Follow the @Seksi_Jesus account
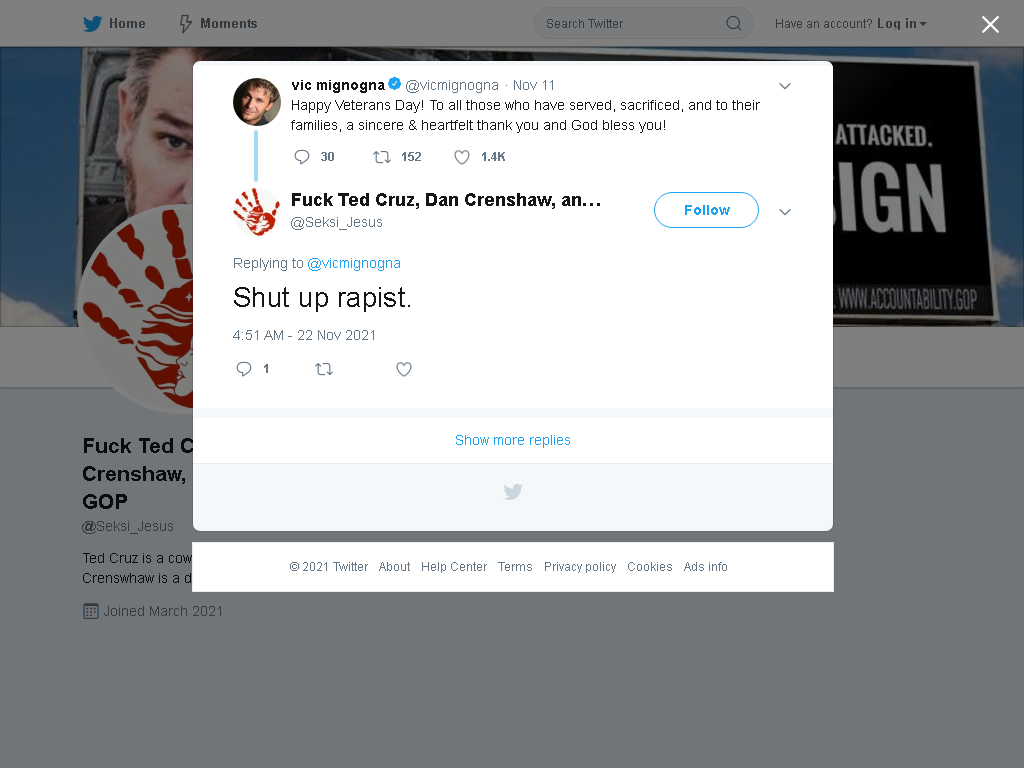Screen dimensions: 1024x768 point(706,210)
